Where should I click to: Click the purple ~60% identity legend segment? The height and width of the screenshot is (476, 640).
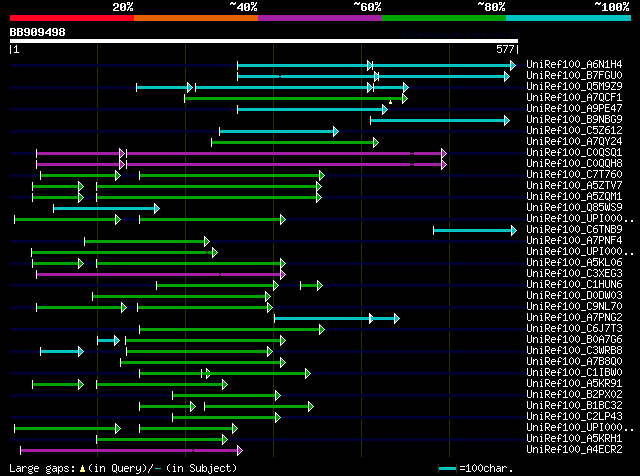320,18
